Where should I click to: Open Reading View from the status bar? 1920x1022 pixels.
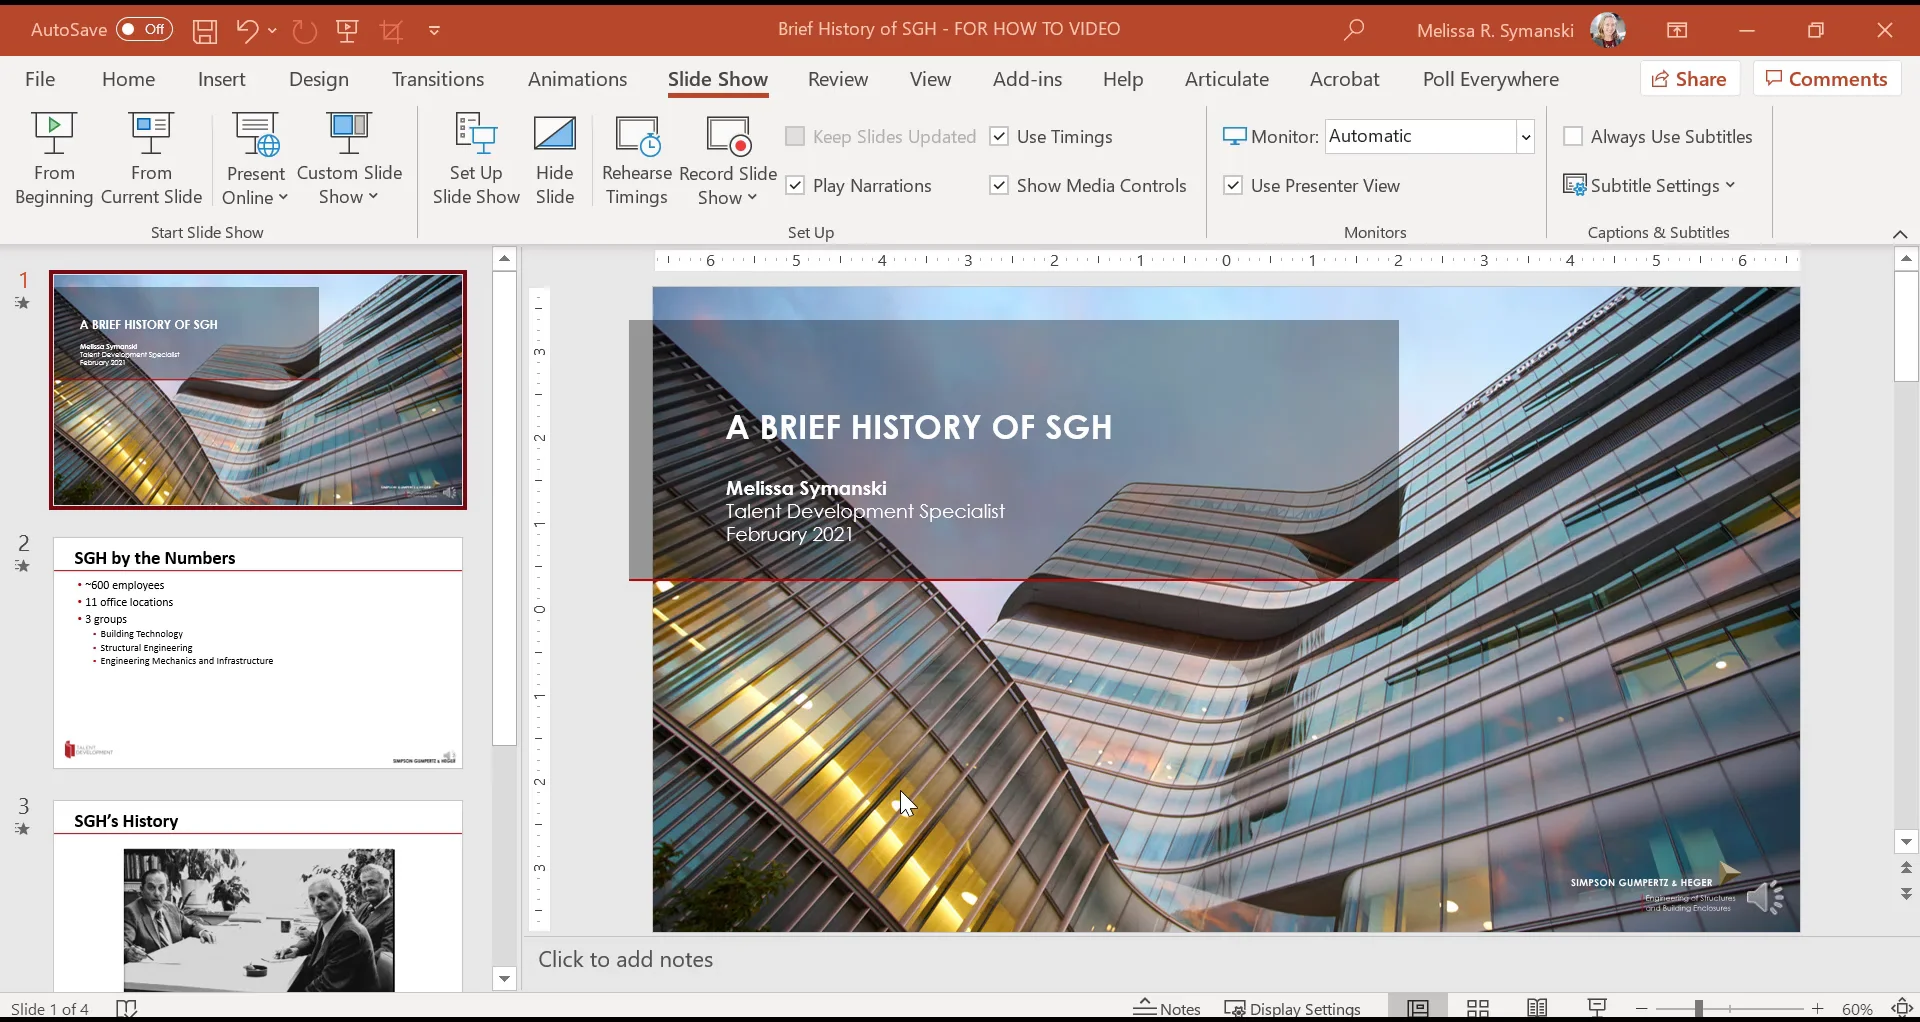(x=1537, y=1008)
